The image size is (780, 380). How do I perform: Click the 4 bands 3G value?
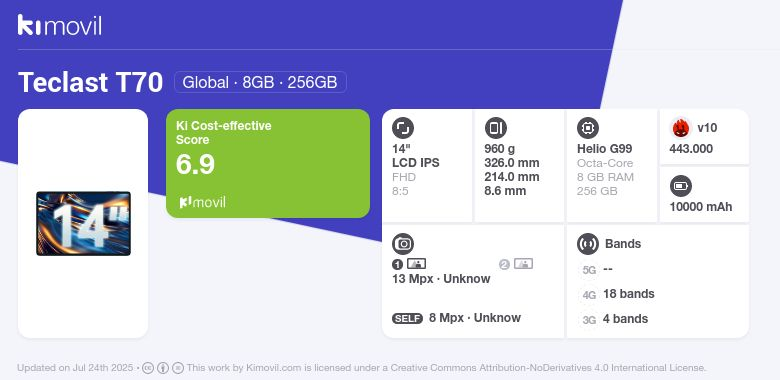(x=625, y=319)
